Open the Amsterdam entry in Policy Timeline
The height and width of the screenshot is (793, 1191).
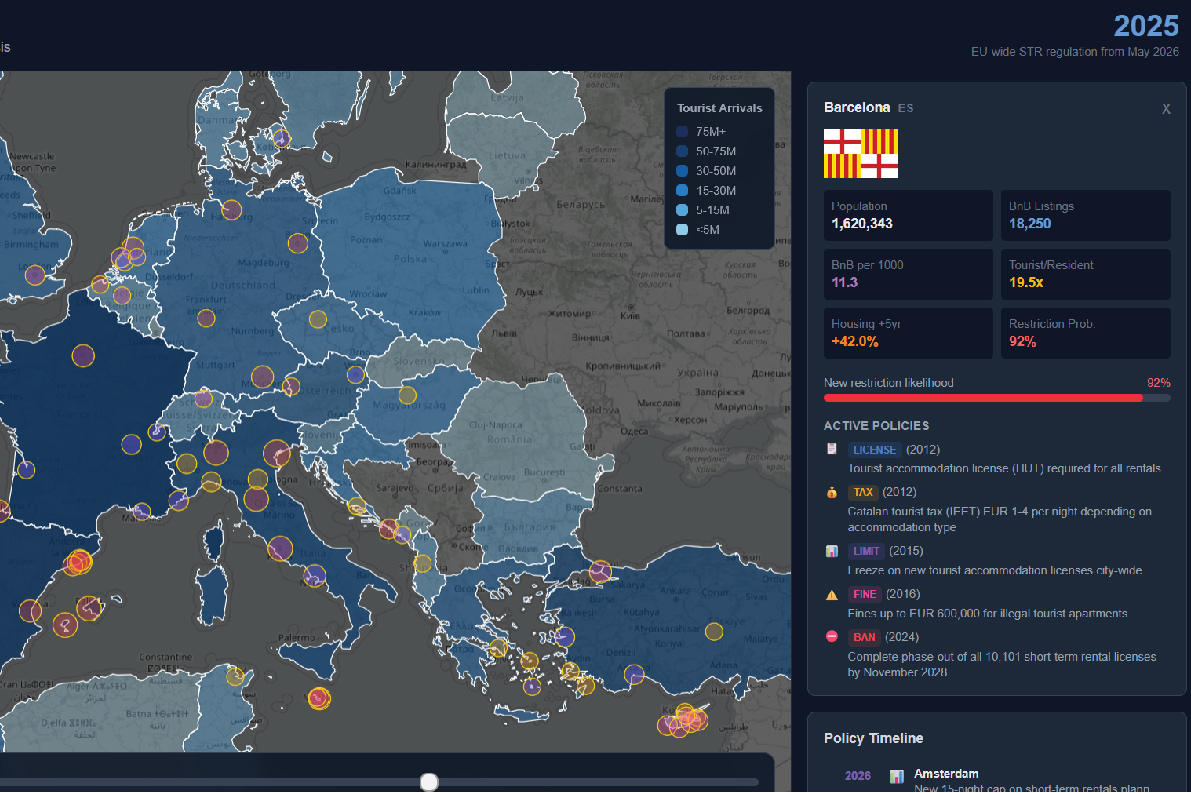pos(945,774)
